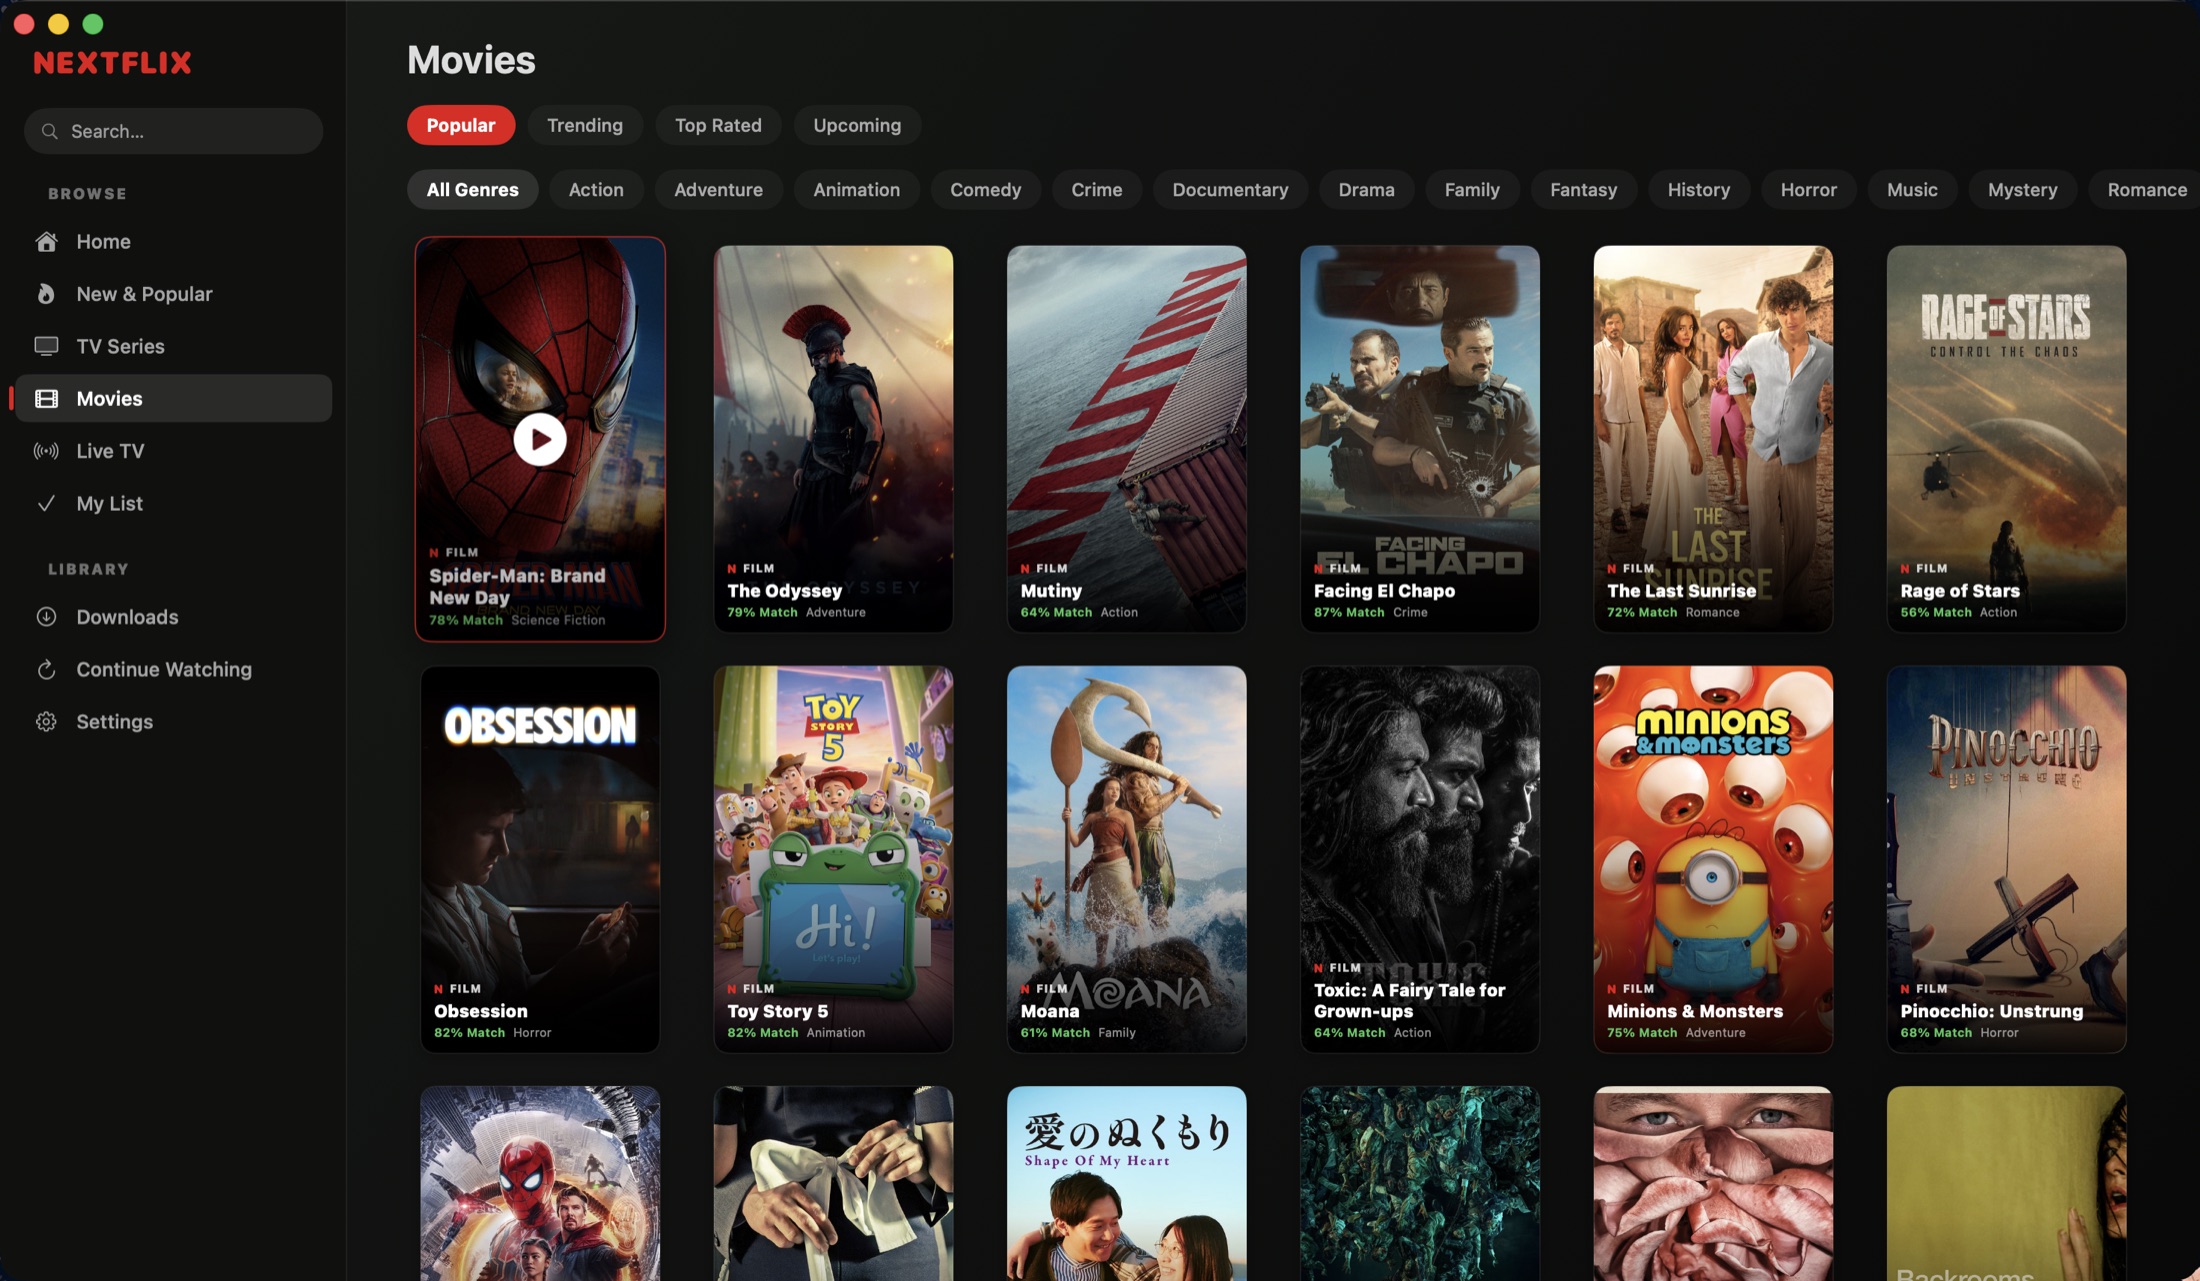Switch to the Popular tab
Image resolution: width=2200 pixels, height=1281 pixels.
click(461, 125)
